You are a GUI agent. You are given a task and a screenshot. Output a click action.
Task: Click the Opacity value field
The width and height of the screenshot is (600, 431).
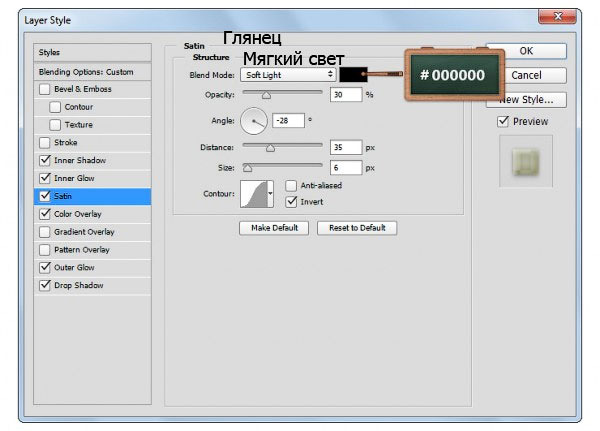[x=346, y=95]
